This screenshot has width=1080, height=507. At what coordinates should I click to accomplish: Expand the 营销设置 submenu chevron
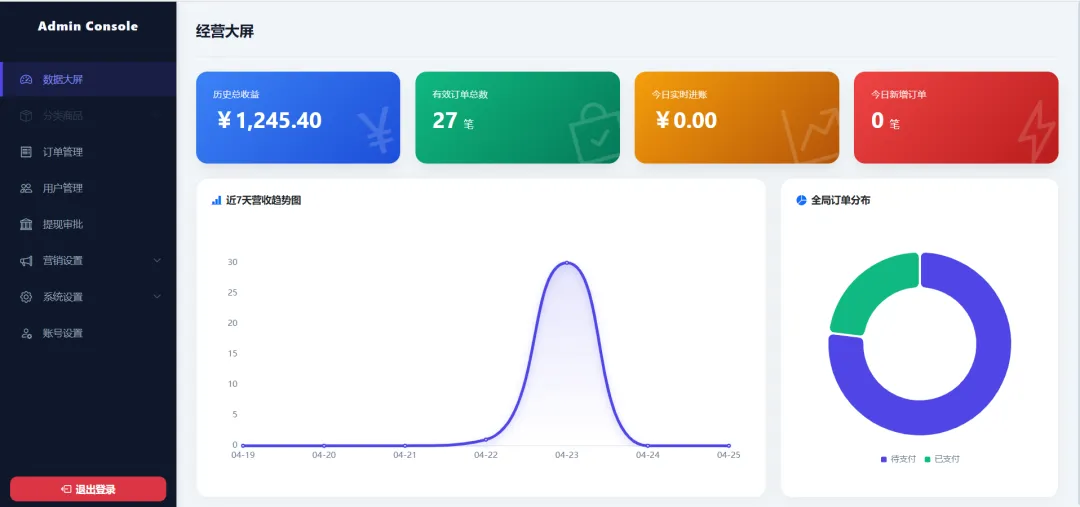pos(157,260)
